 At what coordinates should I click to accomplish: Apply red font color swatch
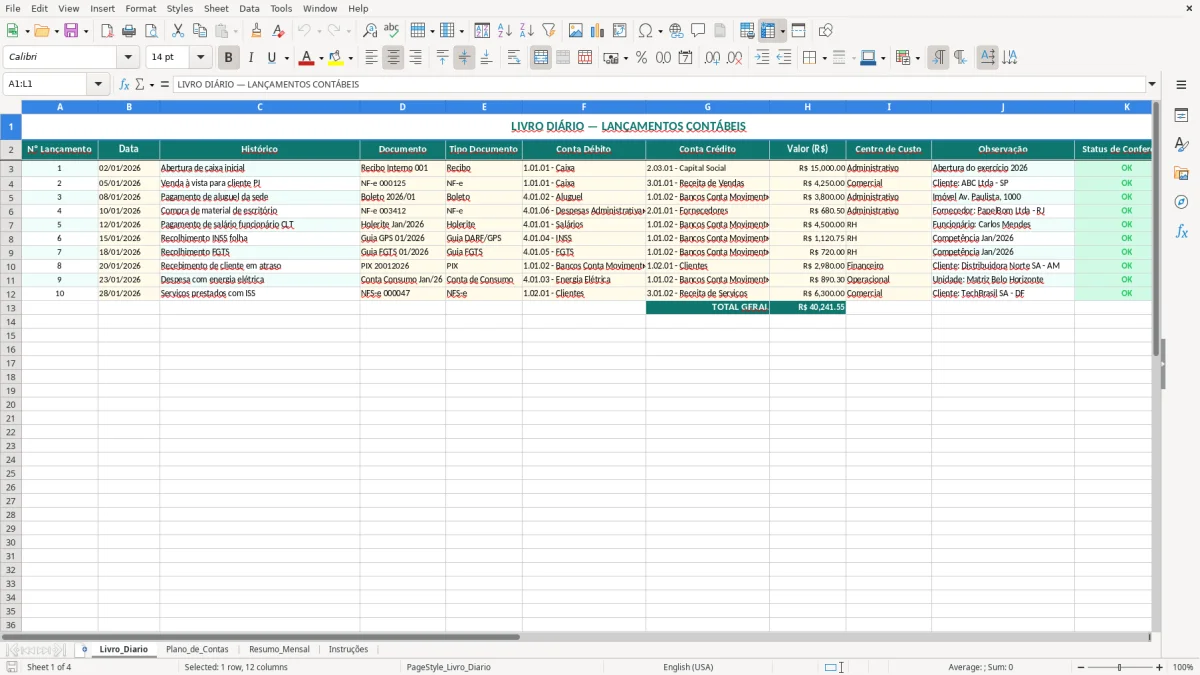[306, 58]
